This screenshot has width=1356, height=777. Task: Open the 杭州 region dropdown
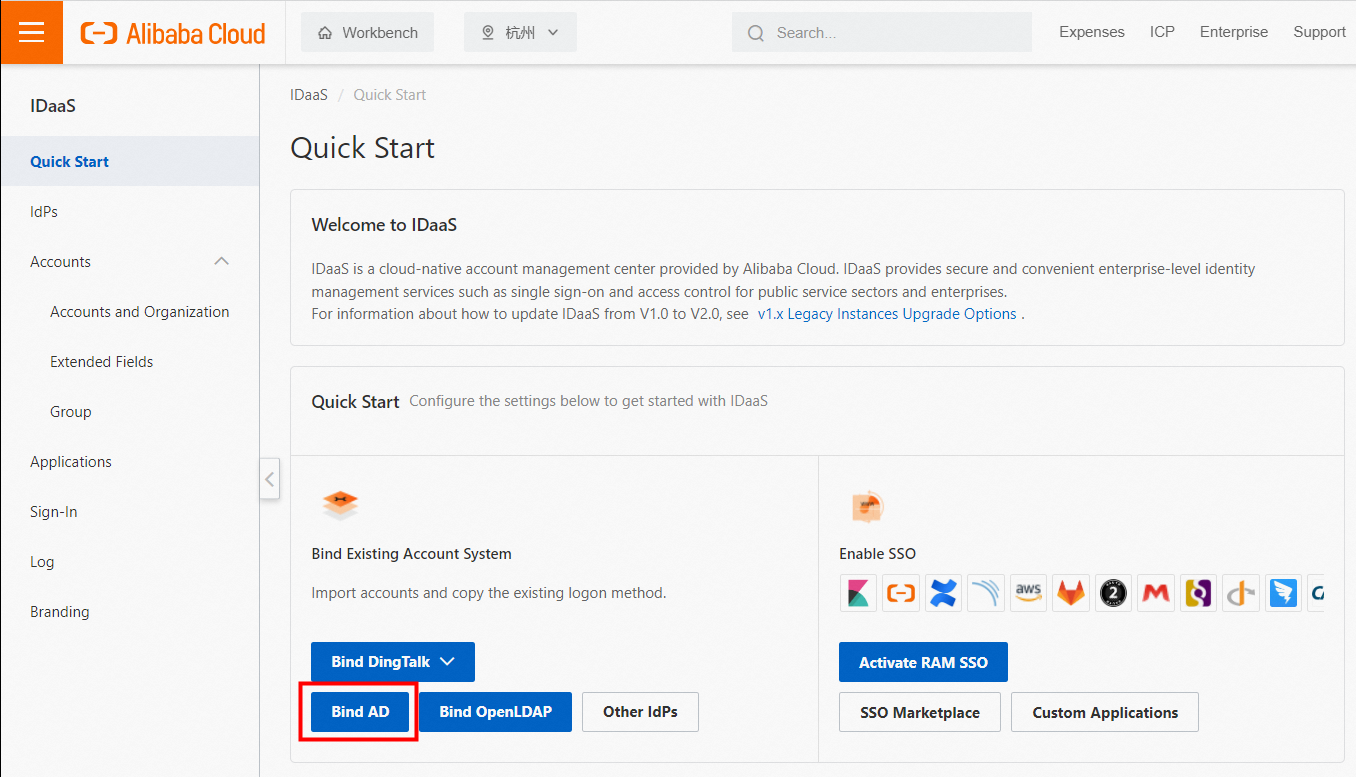point(520,31)
